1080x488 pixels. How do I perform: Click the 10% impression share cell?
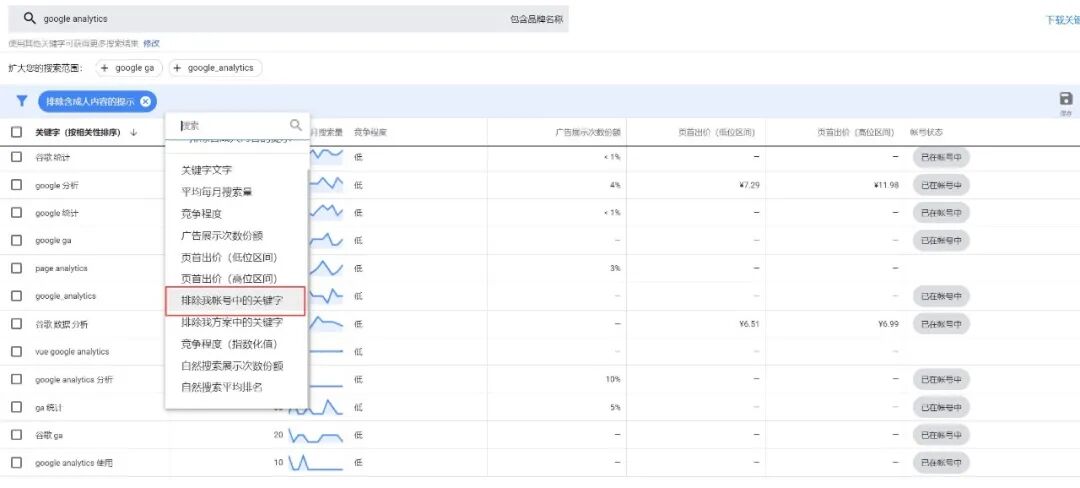pos(614,379)
